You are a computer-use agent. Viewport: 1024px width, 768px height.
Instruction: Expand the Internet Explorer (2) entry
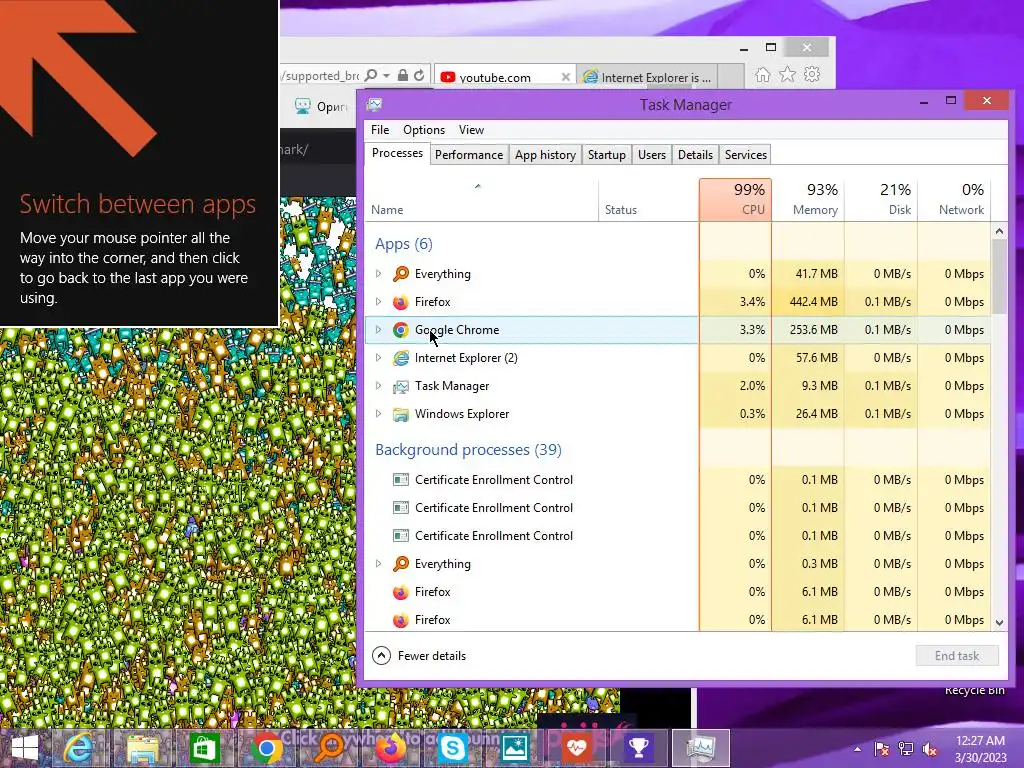point(378,358)
